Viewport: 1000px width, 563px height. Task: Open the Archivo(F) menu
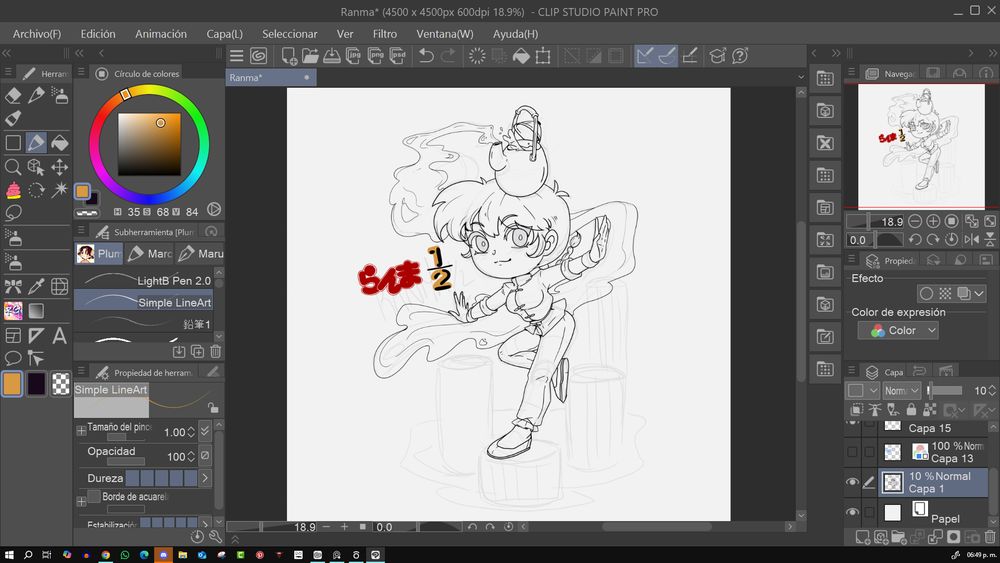[x=37, y=34]
